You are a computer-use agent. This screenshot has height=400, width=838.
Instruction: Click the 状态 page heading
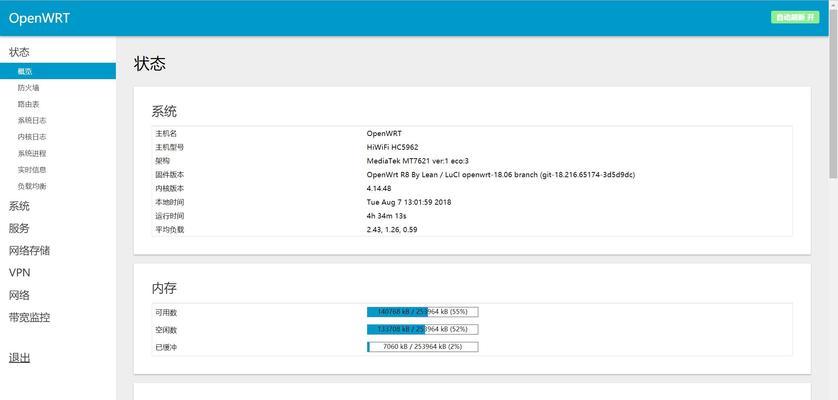coord(150,64)
